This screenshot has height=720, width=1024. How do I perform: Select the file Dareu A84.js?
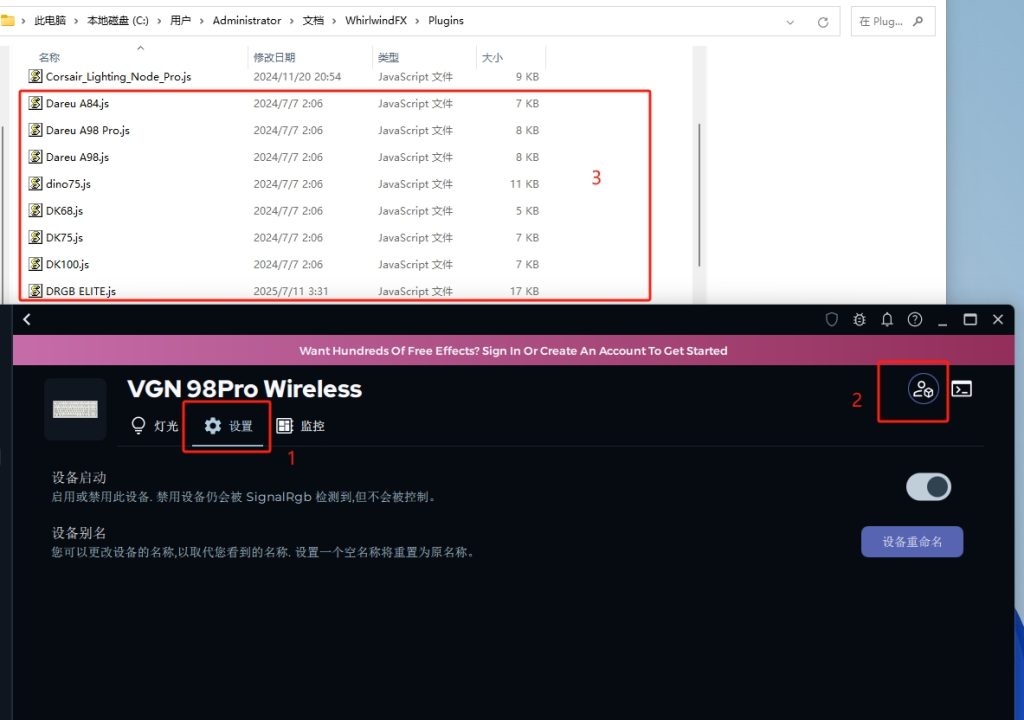pos(77,103)
